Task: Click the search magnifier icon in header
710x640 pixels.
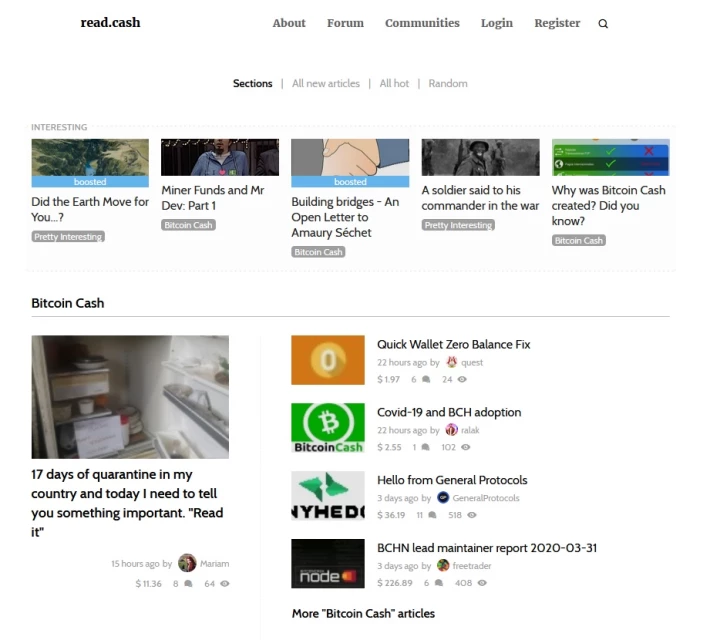Action: 603,24
